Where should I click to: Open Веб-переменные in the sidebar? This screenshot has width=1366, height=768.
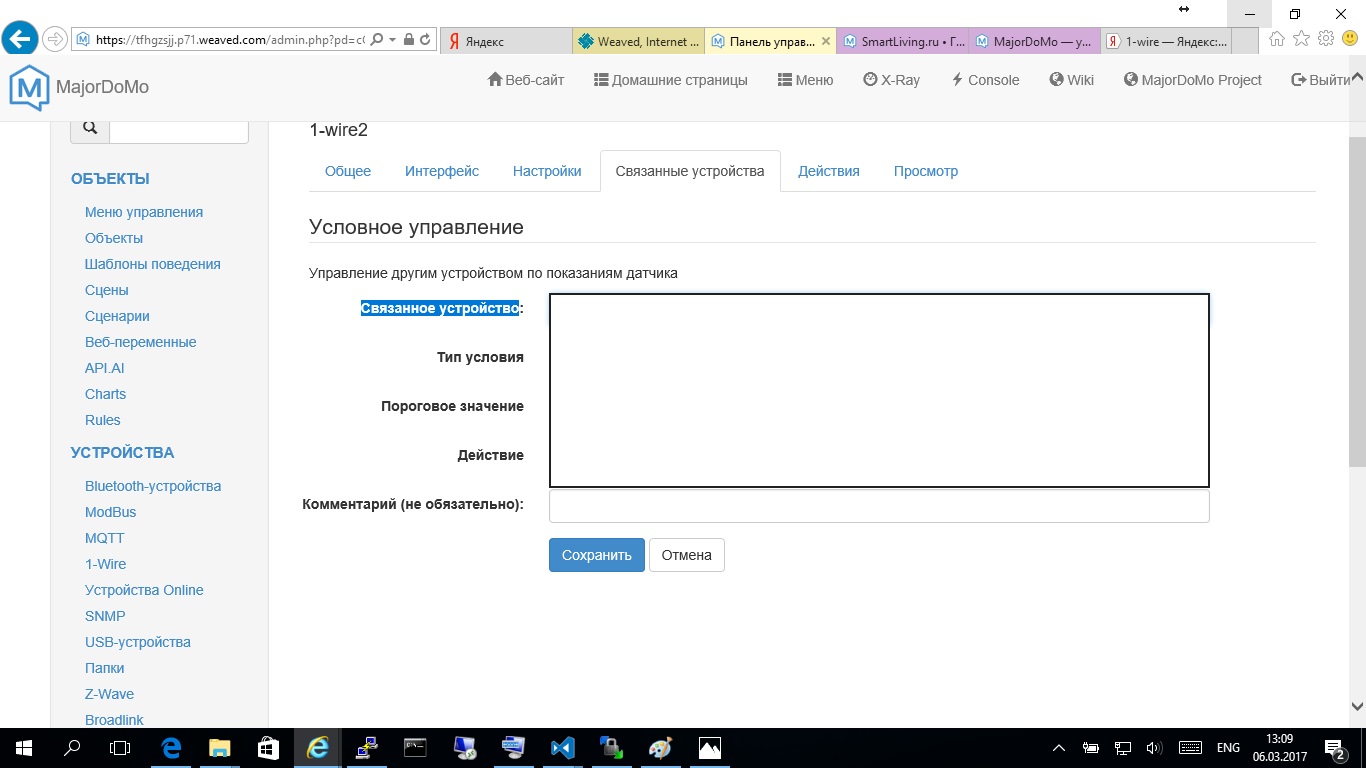point(141,342)
